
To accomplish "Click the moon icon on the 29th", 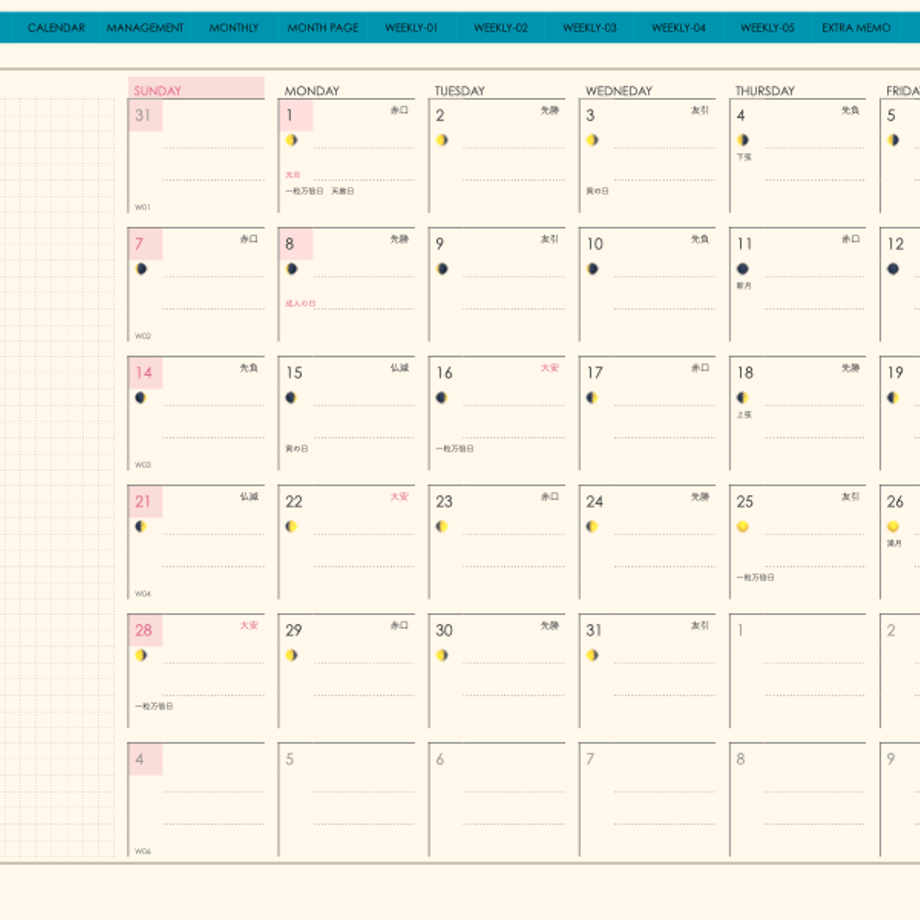I will pos(292,655).
